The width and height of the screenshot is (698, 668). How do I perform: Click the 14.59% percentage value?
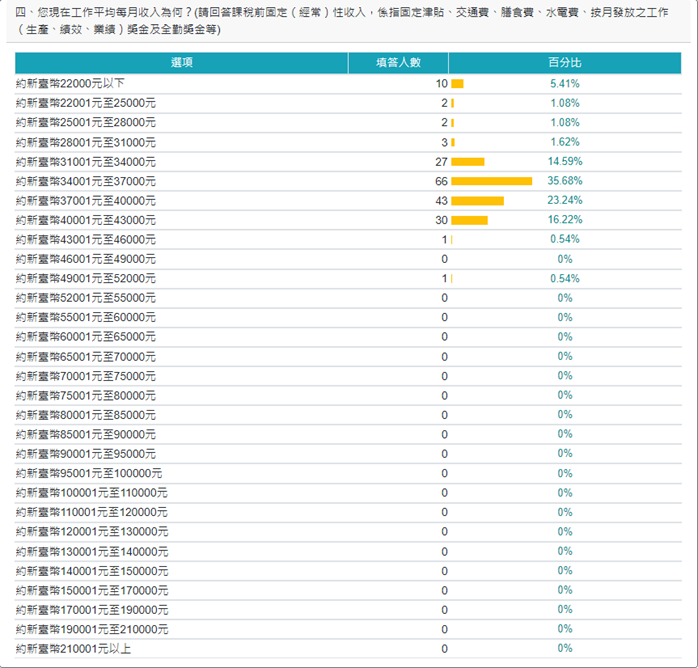point(564,162)
